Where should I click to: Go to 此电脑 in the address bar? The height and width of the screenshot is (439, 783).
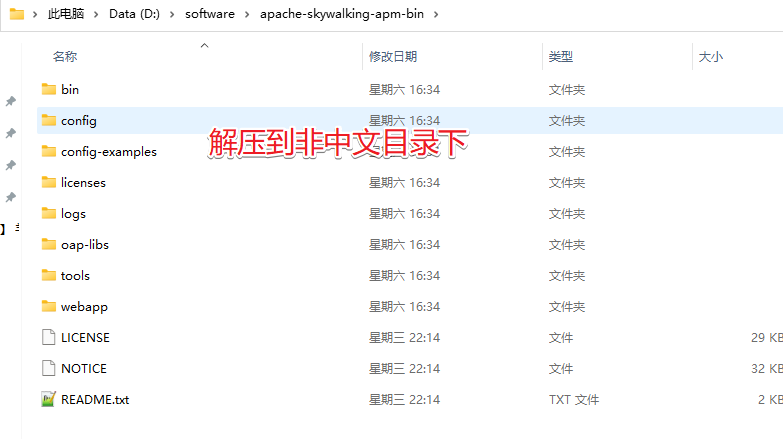coord(65,14)
